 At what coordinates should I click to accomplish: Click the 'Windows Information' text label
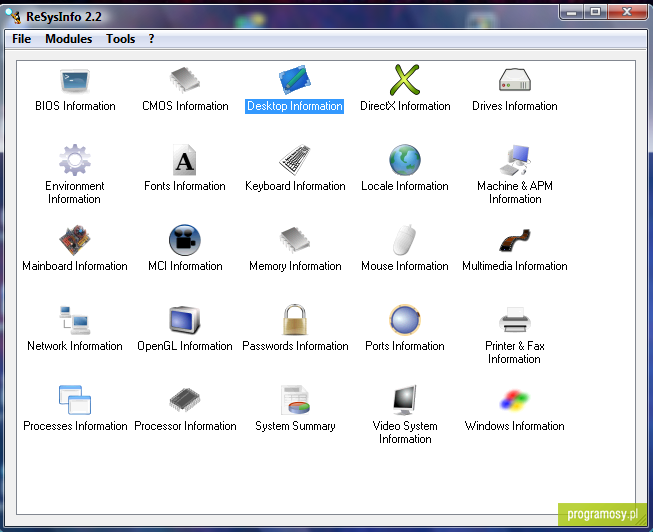click(515, 426)
